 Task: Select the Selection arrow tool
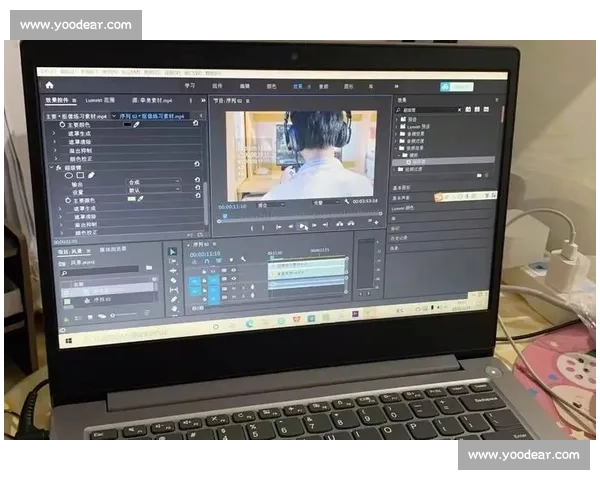tap(173, 251)
